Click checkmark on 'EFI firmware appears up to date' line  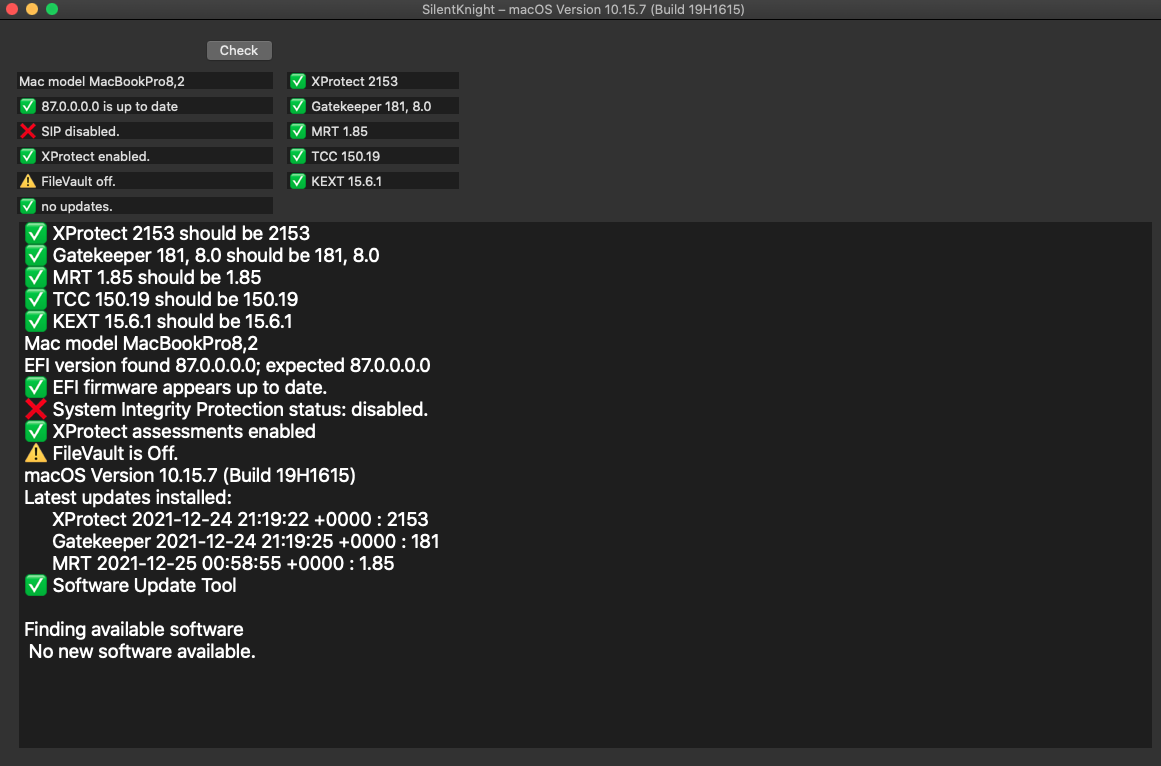pyautogui.click(x=36, y=387)
